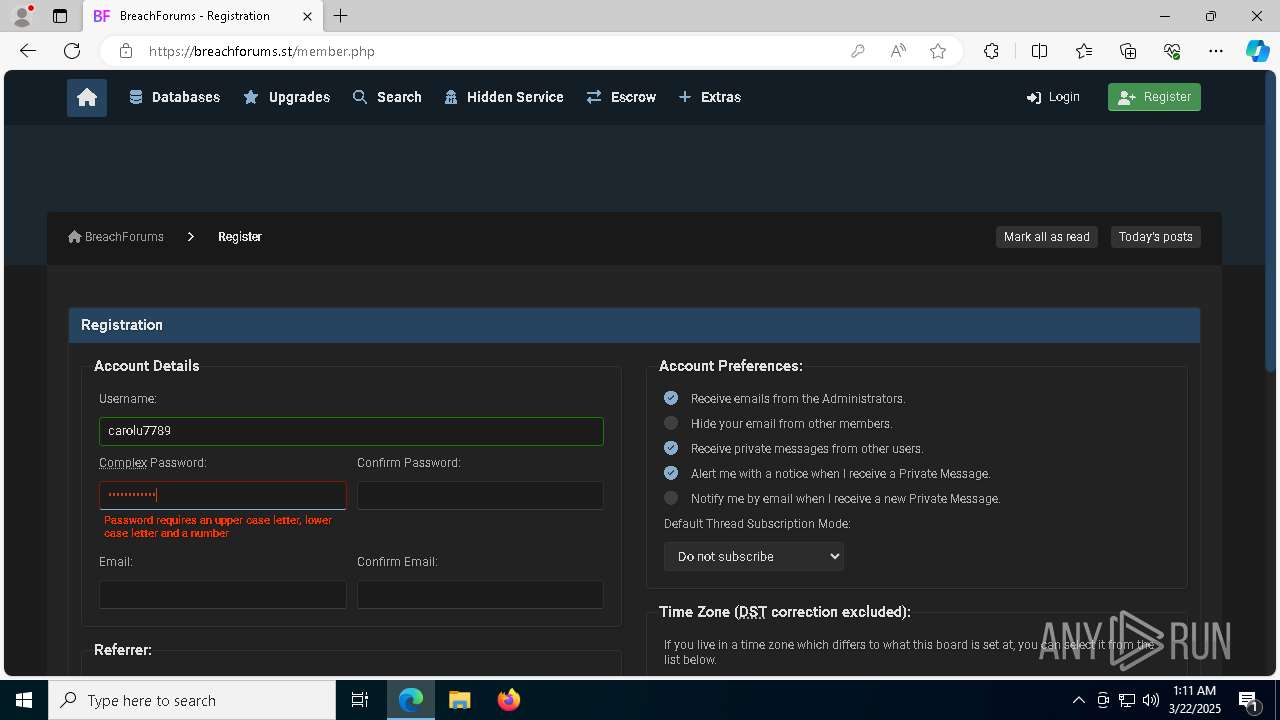The height and width of the screenshot is (720, 1280).
Task: Click the forum home icon button
Action: click(x=87, y=97)
